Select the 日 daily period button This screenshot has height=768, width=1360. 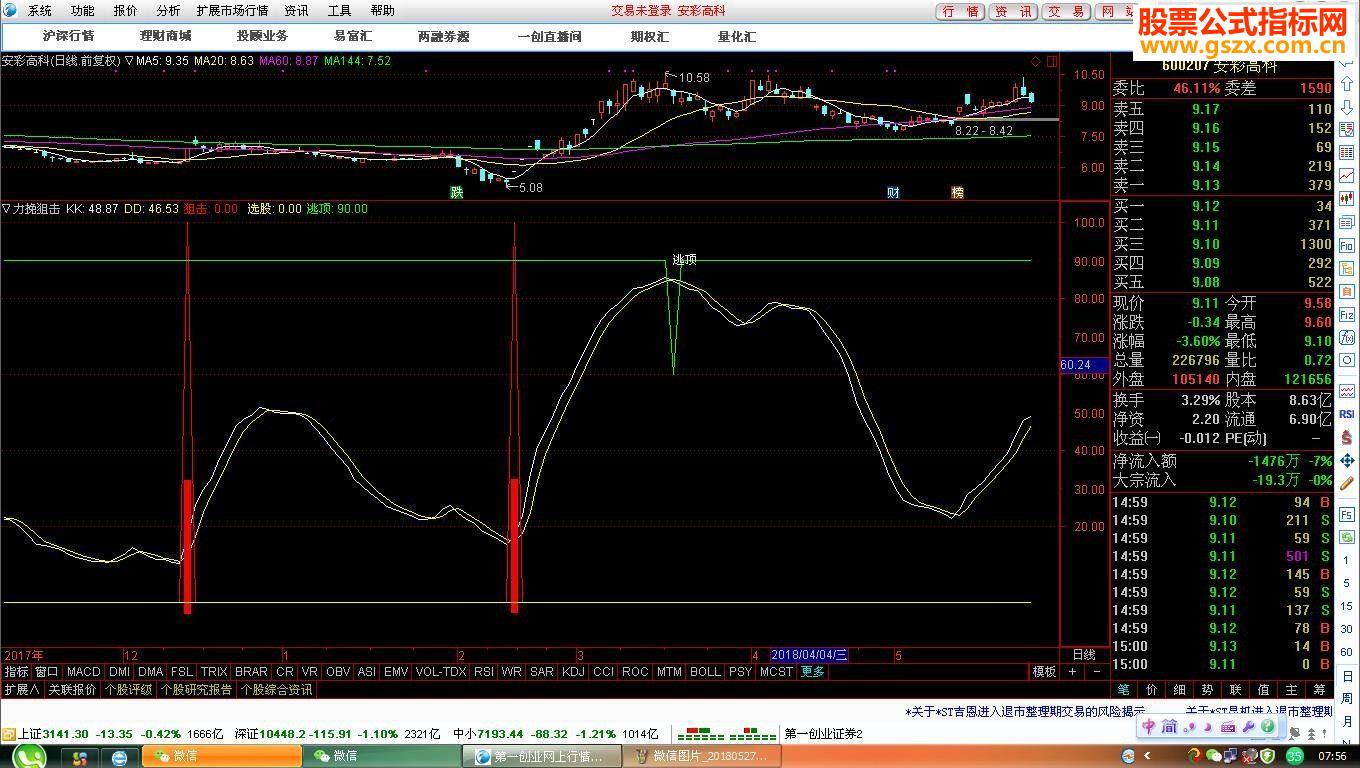[1347, 676]
